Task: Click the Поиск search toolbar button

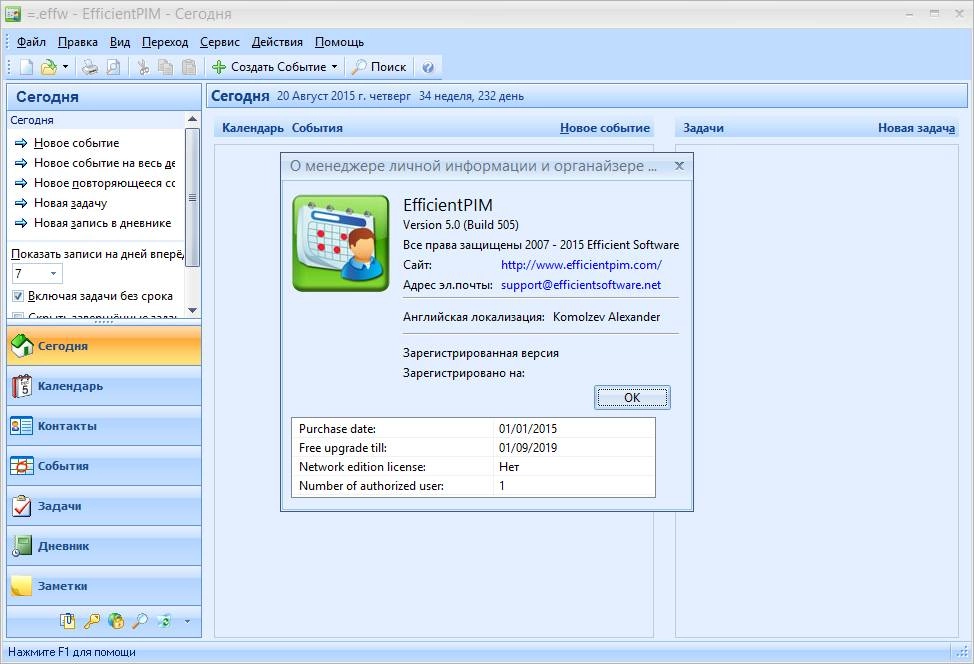Action: (x=379, y=66)
